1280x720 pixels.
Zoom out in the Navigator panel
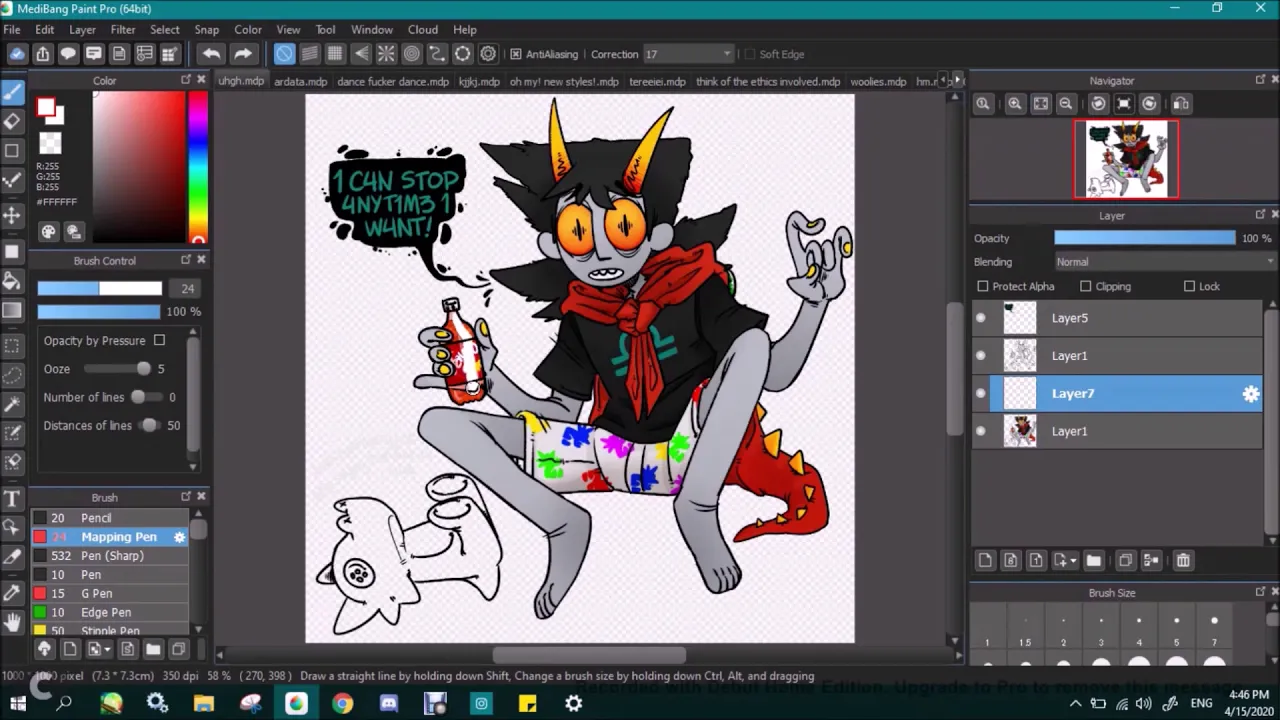1066,103
